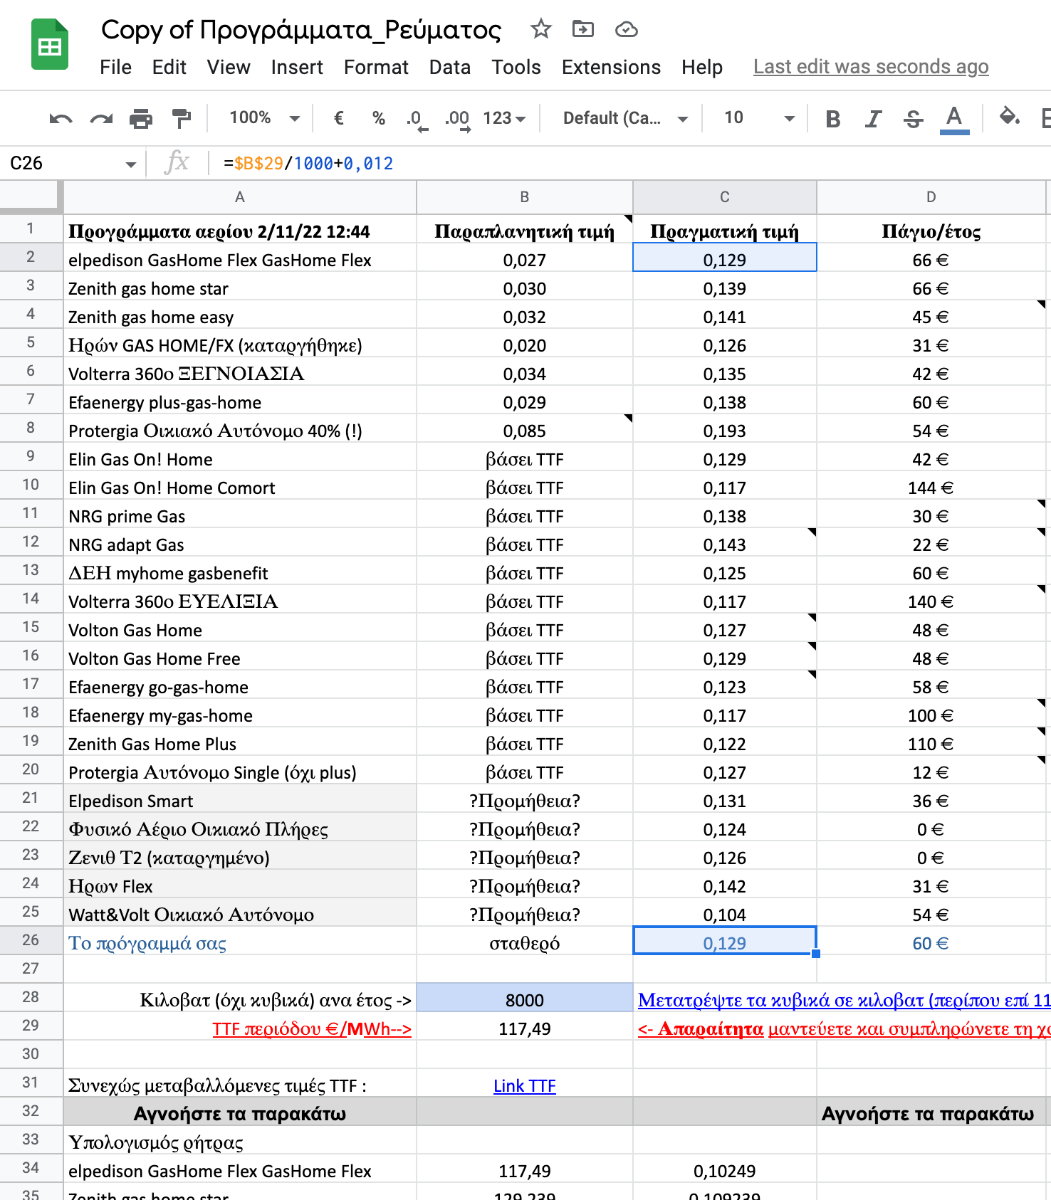This screenshot has width=1051, height=1200.
Task: Select column B header
Action: click(525, 197)
